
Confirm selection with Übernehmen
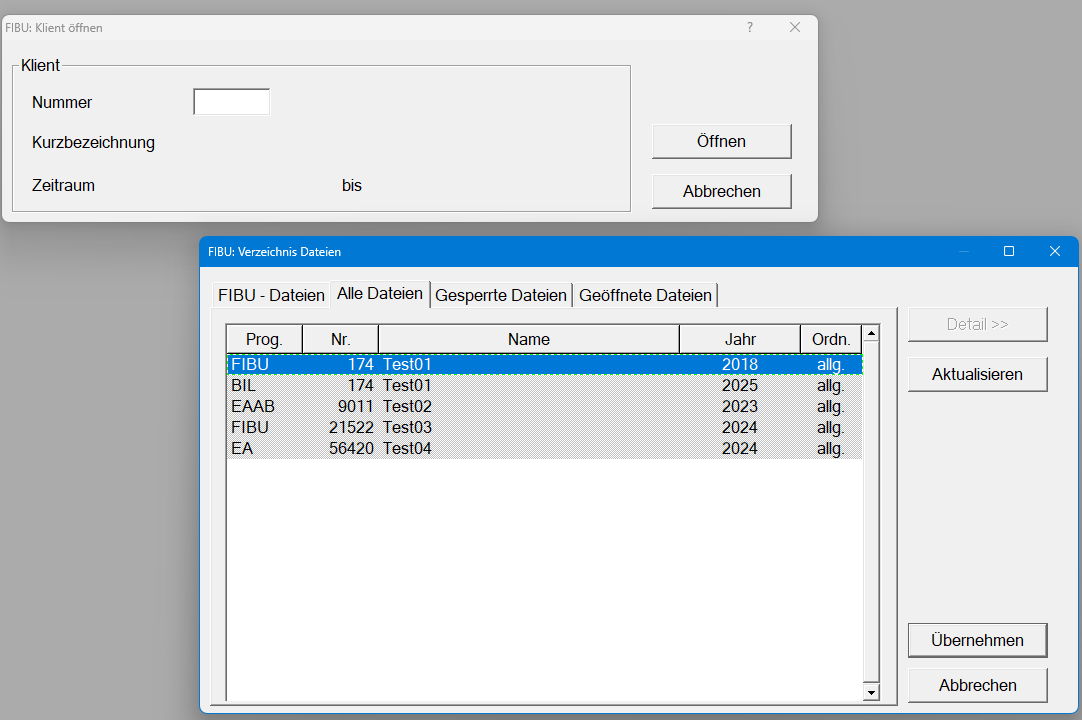[x=977, y=640]
